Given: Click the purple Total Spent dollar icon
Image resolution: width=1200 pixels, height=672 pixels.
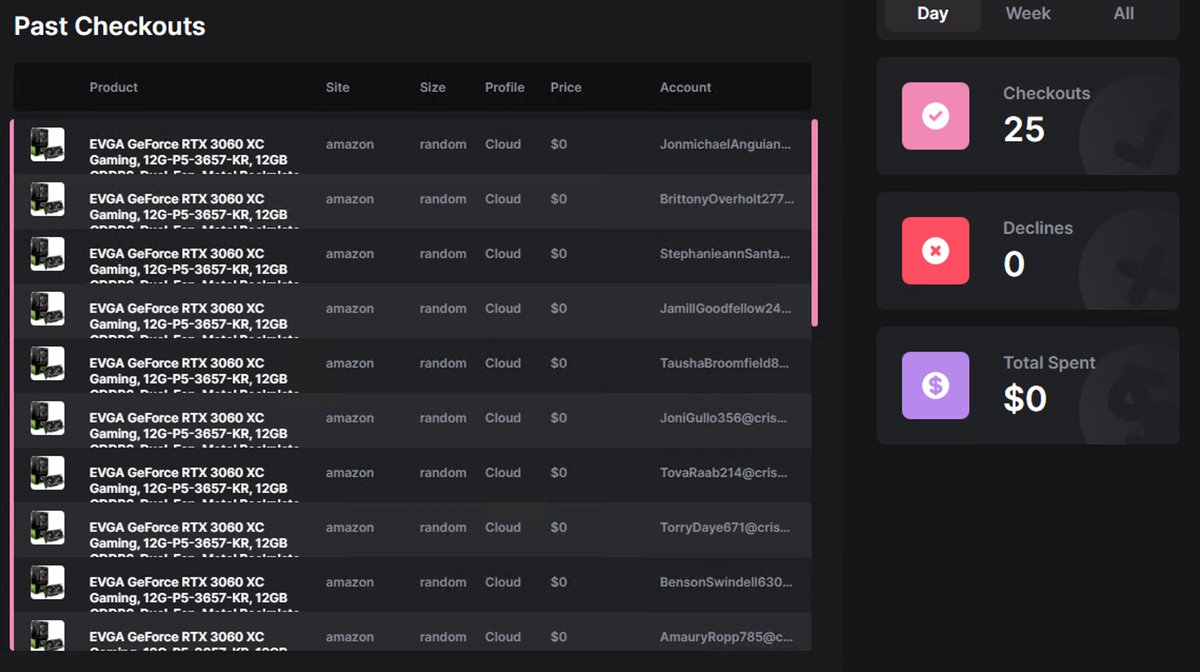Looking at the screenshot, I should [x=935, y=385].
